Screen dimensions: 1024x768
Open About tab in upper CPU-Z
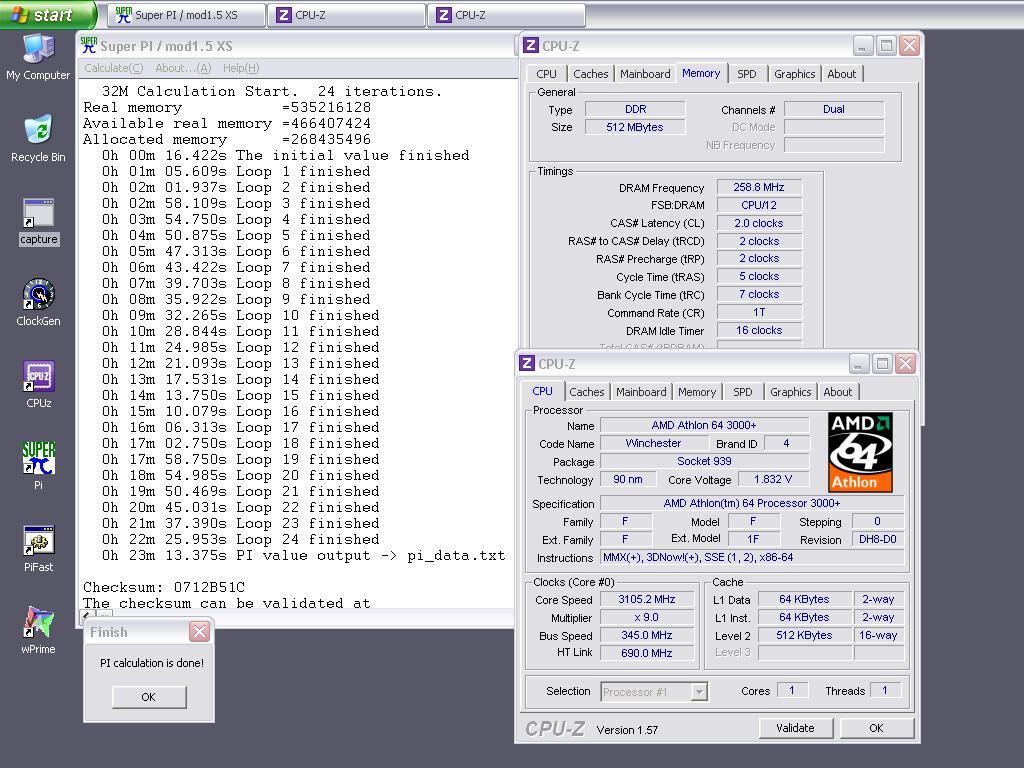(x=842, y=74)
